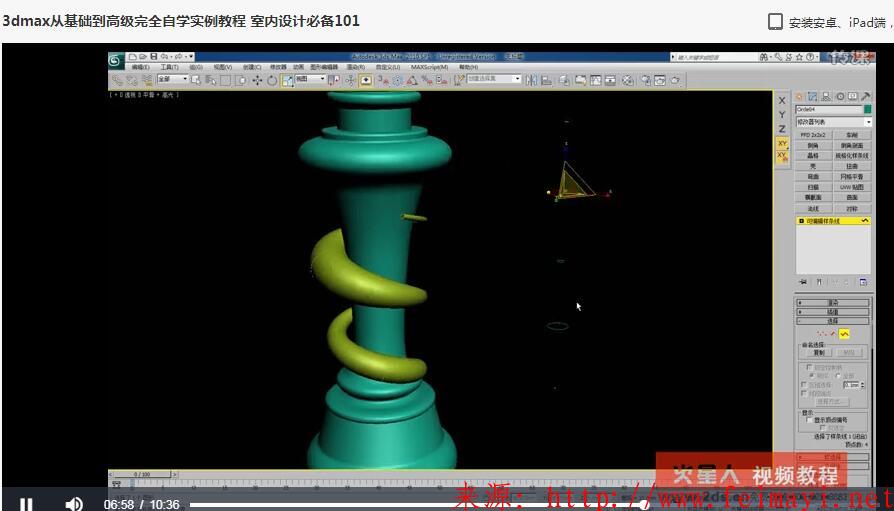
Task: Open the 修改器列表 modifier list dropdown
Action: [x=833, y=122]
